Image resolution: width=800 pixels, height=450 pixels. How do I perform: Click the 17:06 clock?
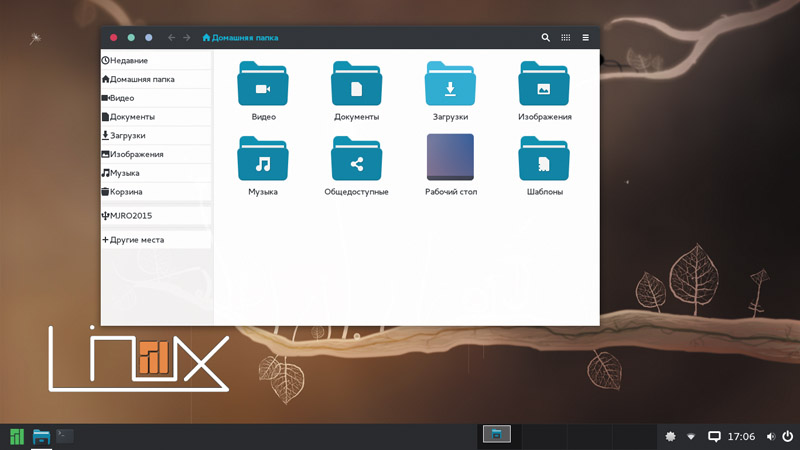pos(741,437)
